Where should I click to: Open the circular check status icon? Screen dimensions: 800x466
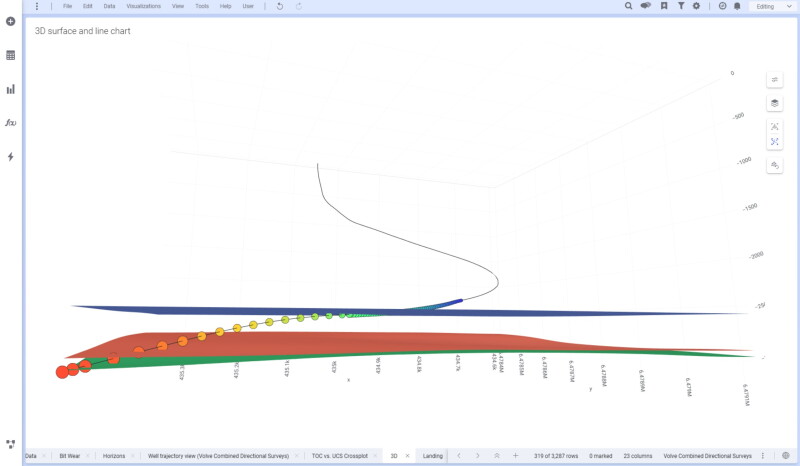(722, 6)
